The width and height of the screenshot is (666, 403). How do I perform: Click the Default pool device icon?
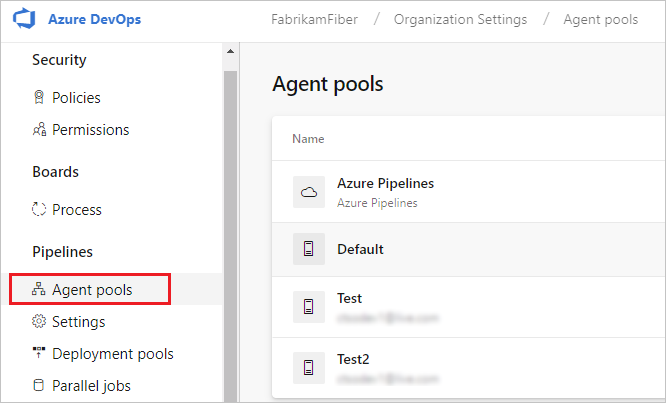pyautogui.click(x=309, y=249)
